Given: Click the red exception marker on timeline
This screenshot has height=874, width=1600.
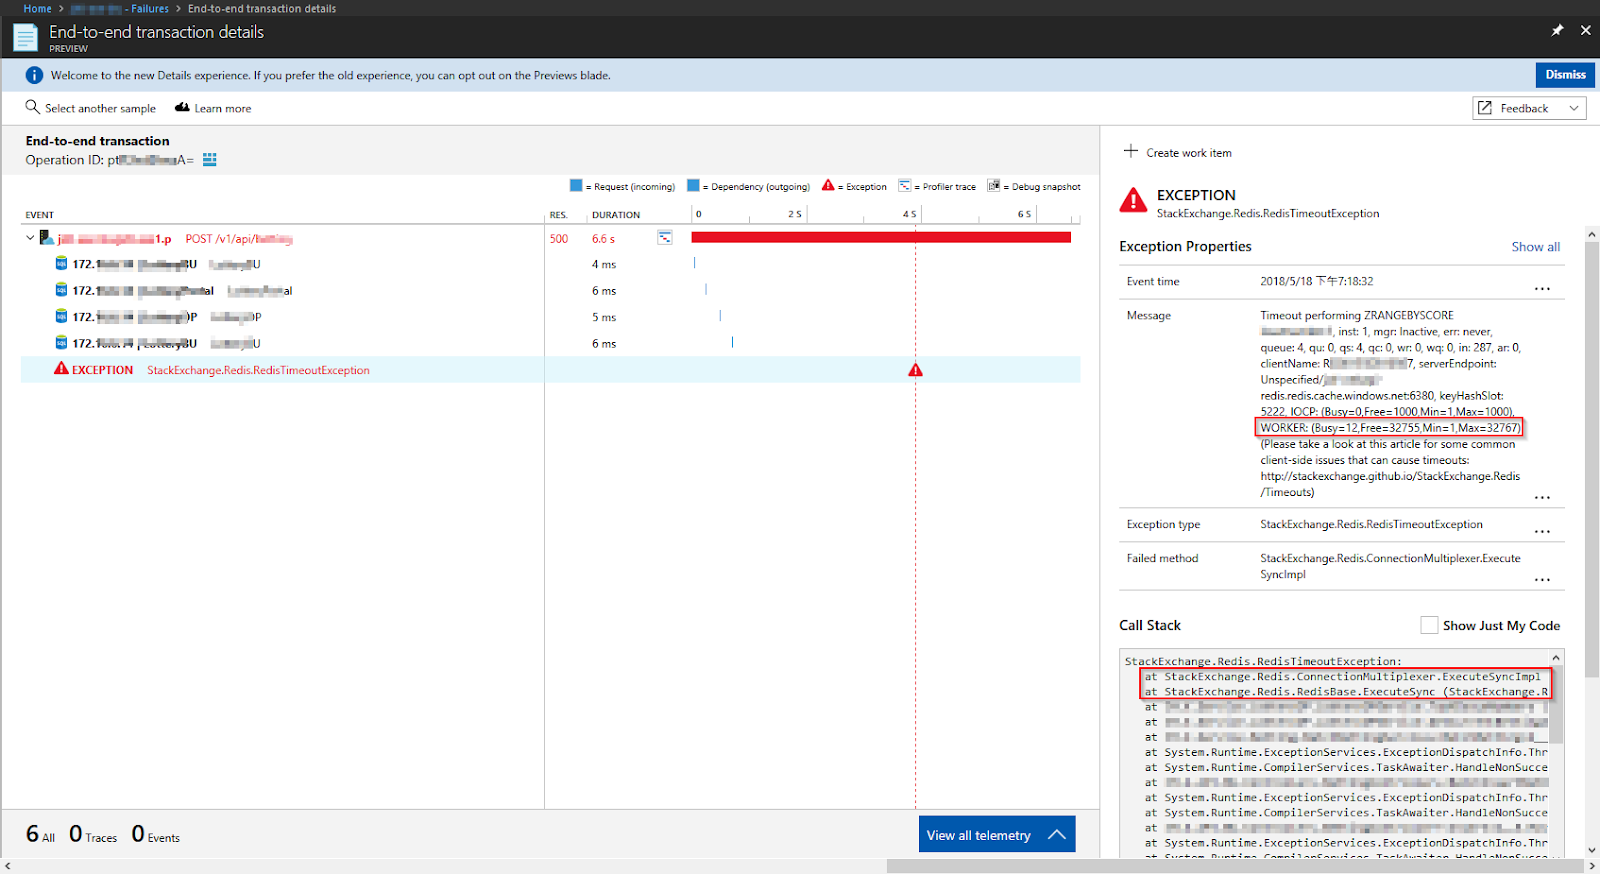Looking at the screenshot, I should coord(915,370).
